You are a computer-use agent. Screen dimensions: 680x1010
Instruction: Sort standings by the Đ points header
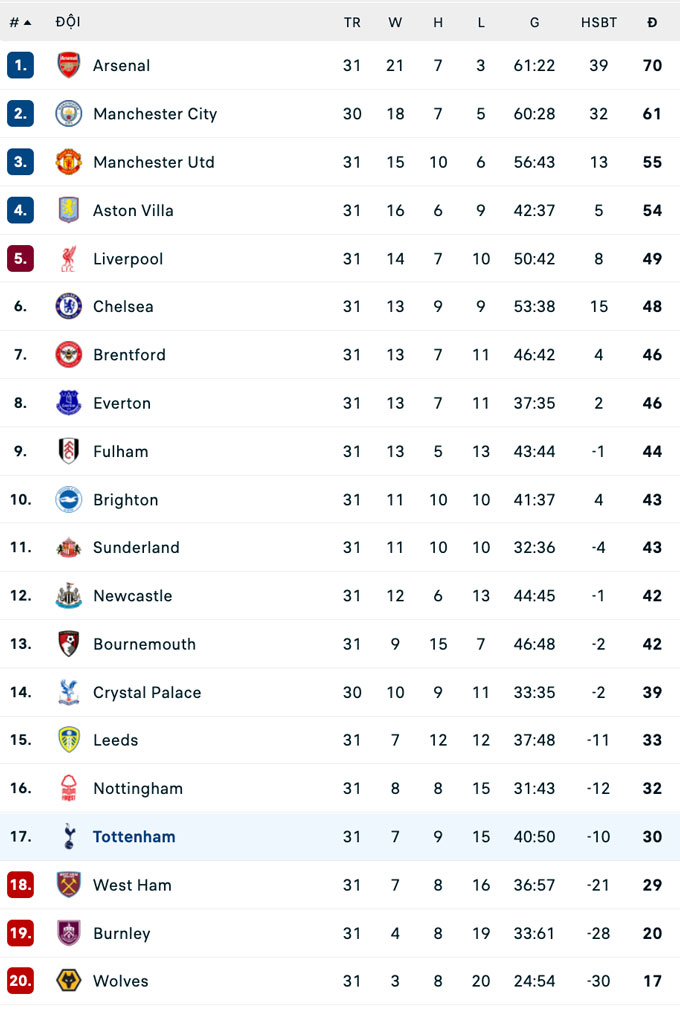[x=652, y=22]
